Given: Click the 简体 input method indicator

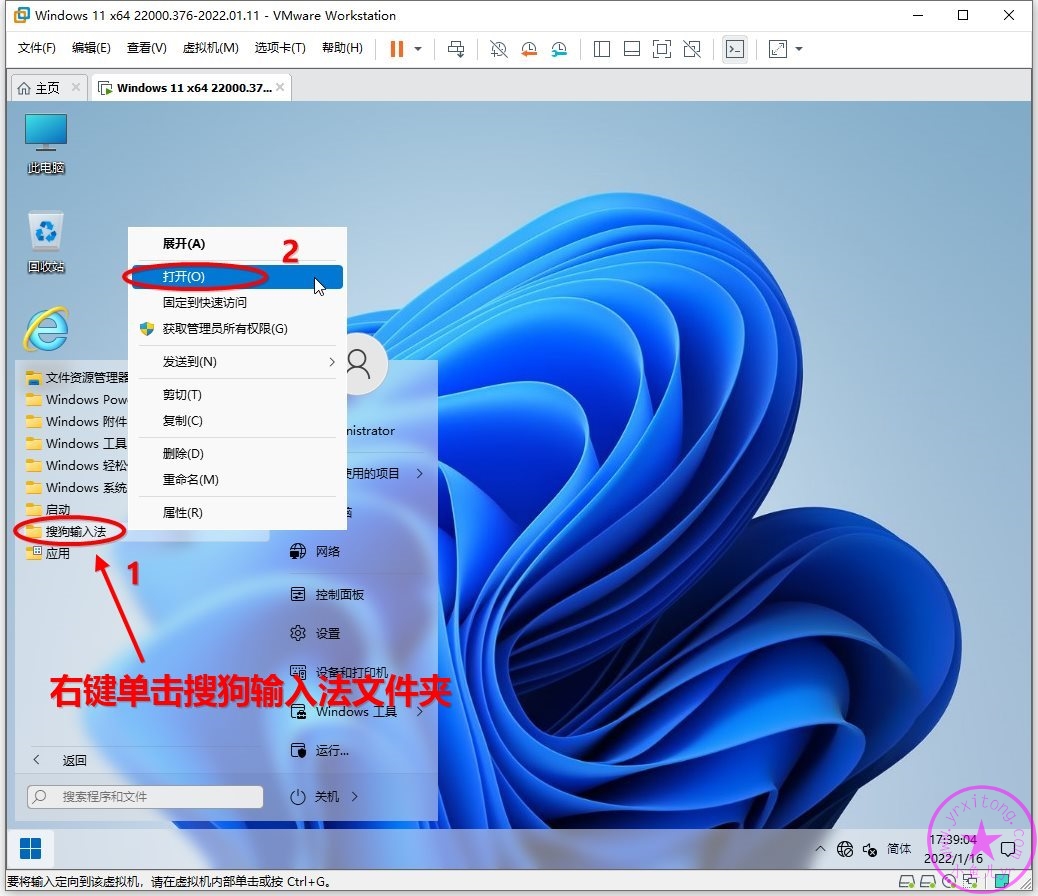Looking at the screenshot, I should tap(899, 848).
